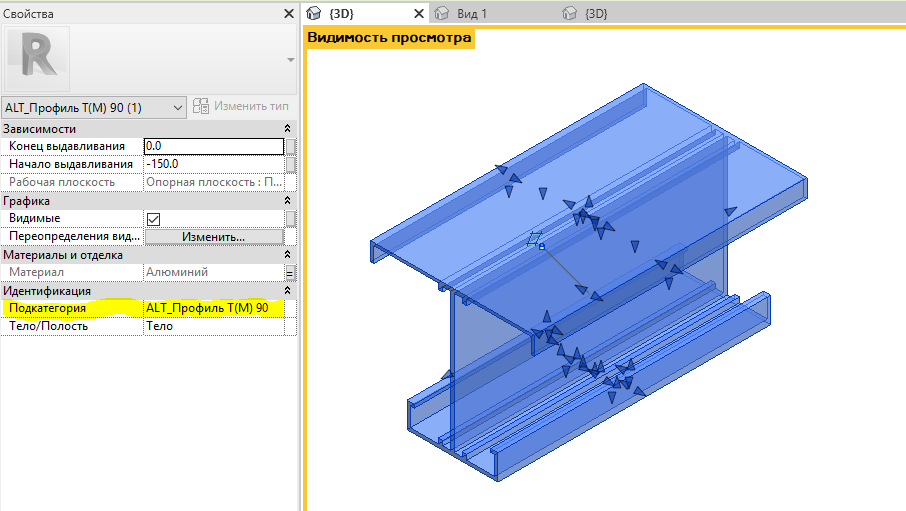Close the Свойства properties panel

[x=288, y=14]
